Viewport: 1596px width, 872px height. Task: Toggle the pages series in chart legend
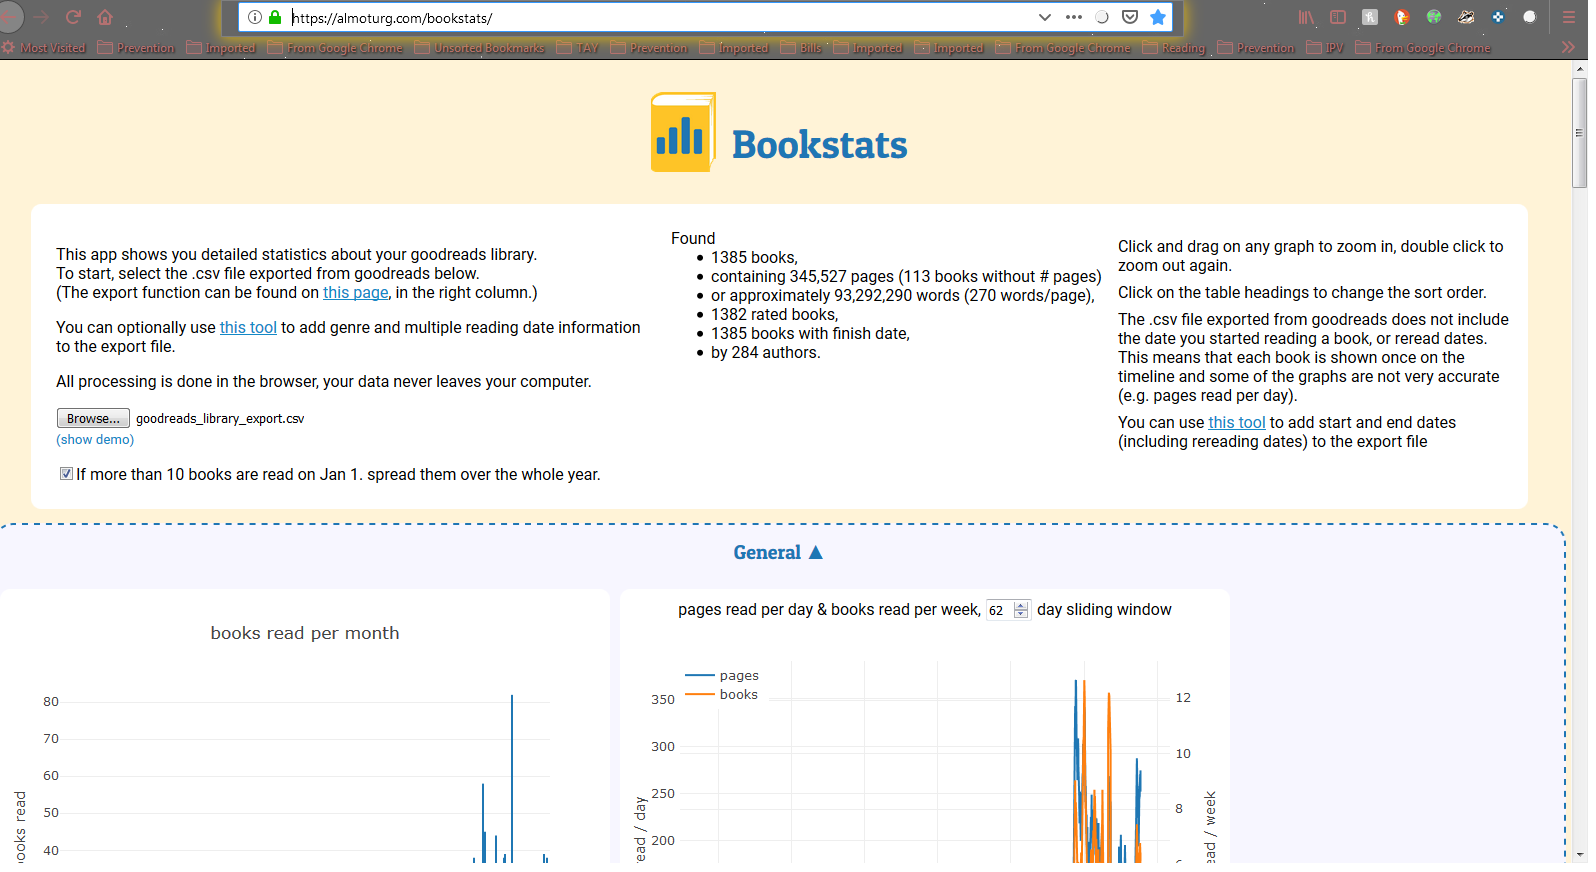(x=722, y=676)
